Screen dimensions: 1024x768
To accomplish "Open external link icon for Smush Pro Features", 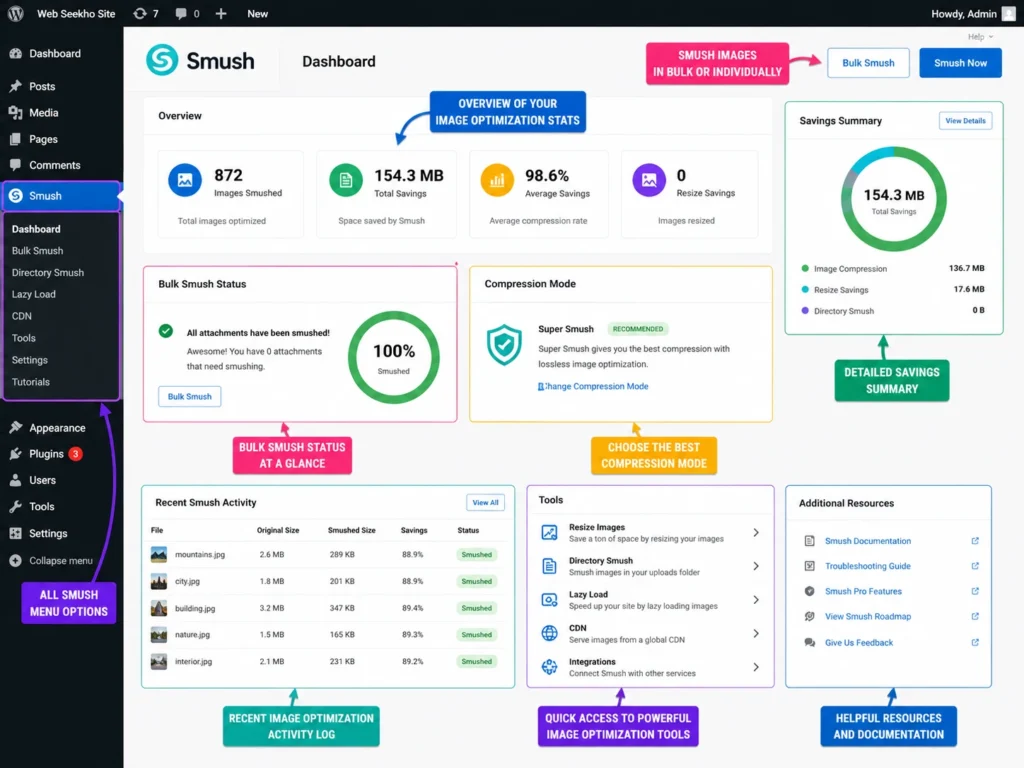I will point(975,591).
